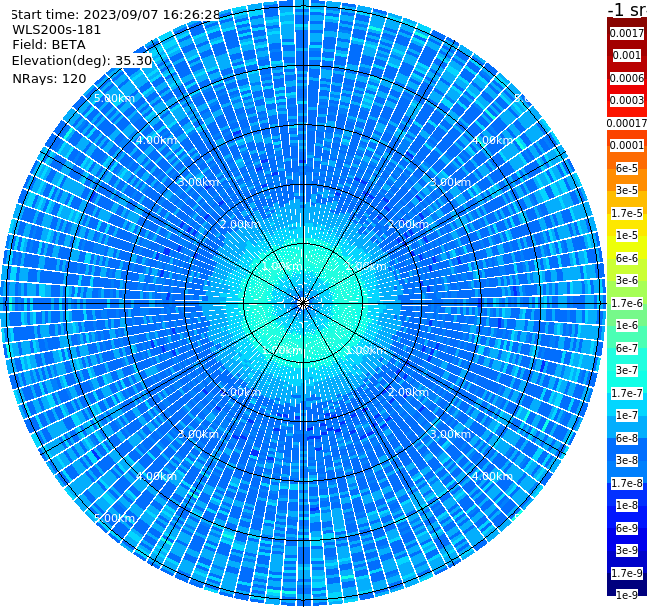Select the 3e-6 colorbar value

click(x=627, y=280)
